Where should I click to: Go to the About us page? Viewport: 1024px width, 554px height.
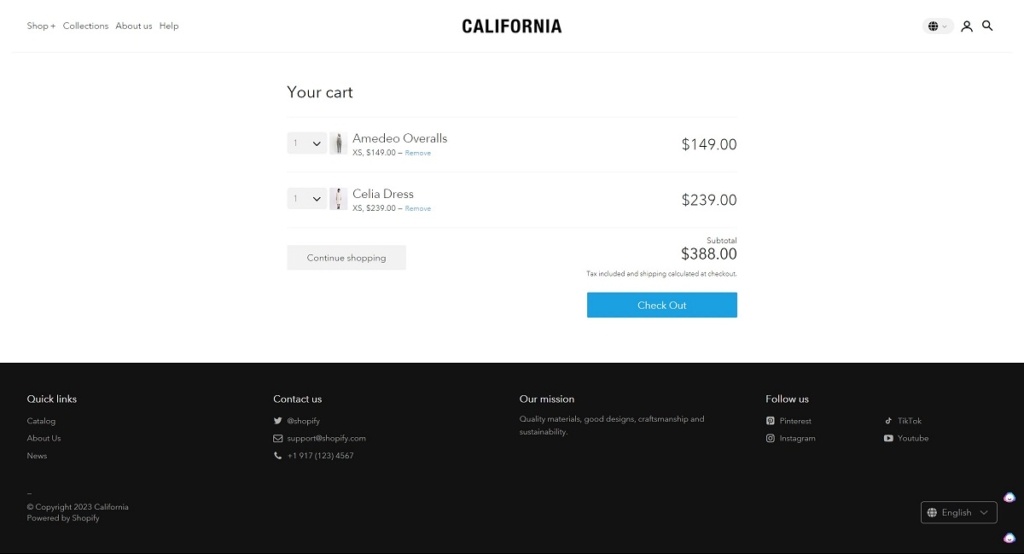click(x=133, y=26)
